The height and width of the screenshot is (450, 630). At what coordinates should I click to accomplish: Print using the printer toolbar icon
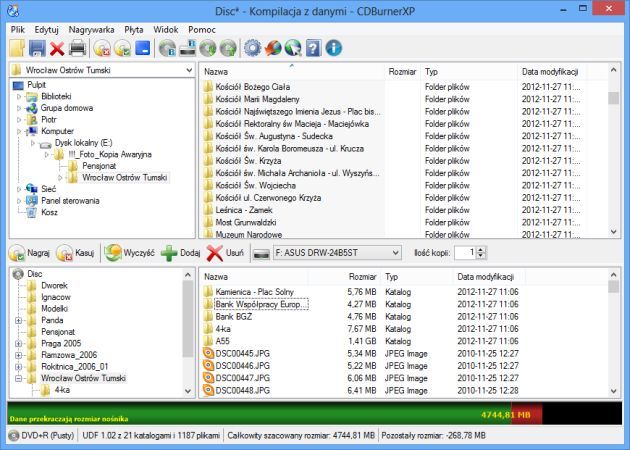(78, 48)
